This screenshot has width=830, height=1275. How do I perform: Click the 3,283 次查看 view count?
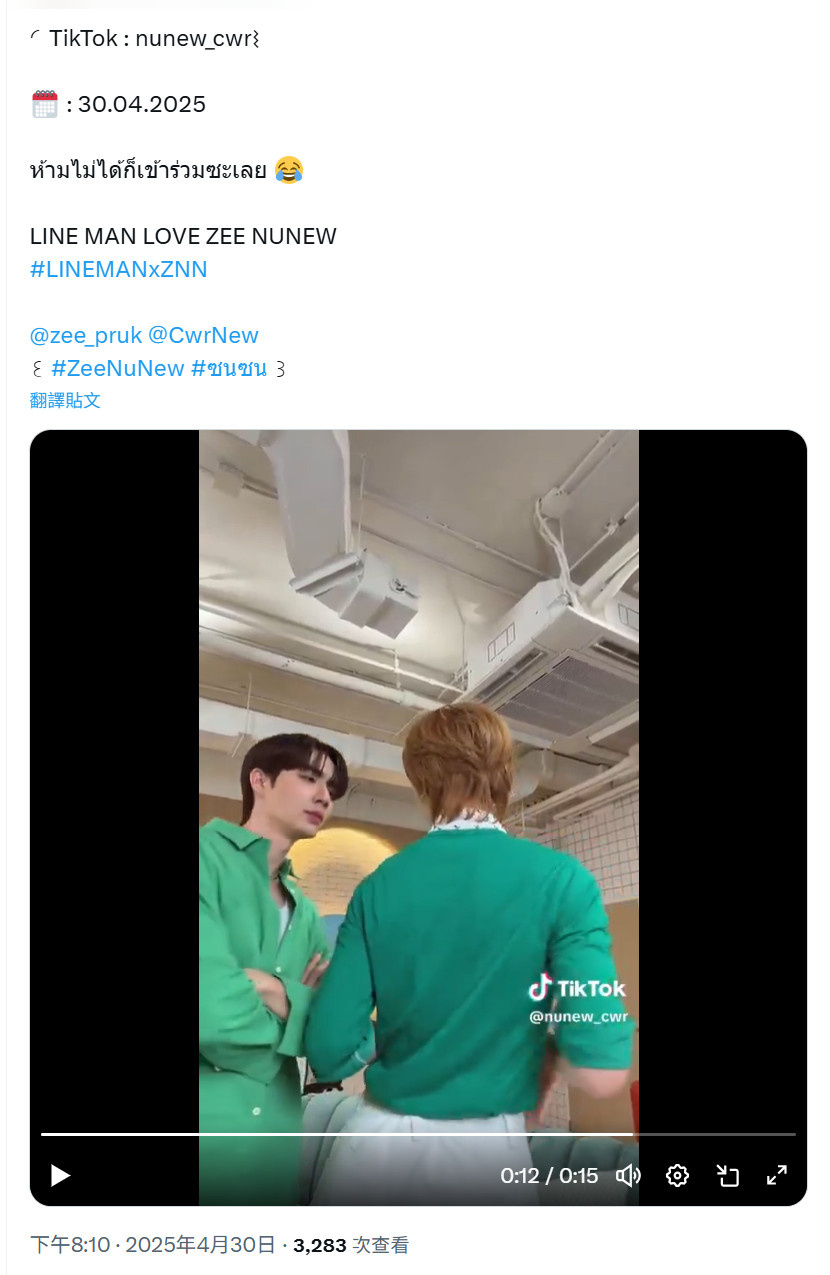coord(351,1245)
